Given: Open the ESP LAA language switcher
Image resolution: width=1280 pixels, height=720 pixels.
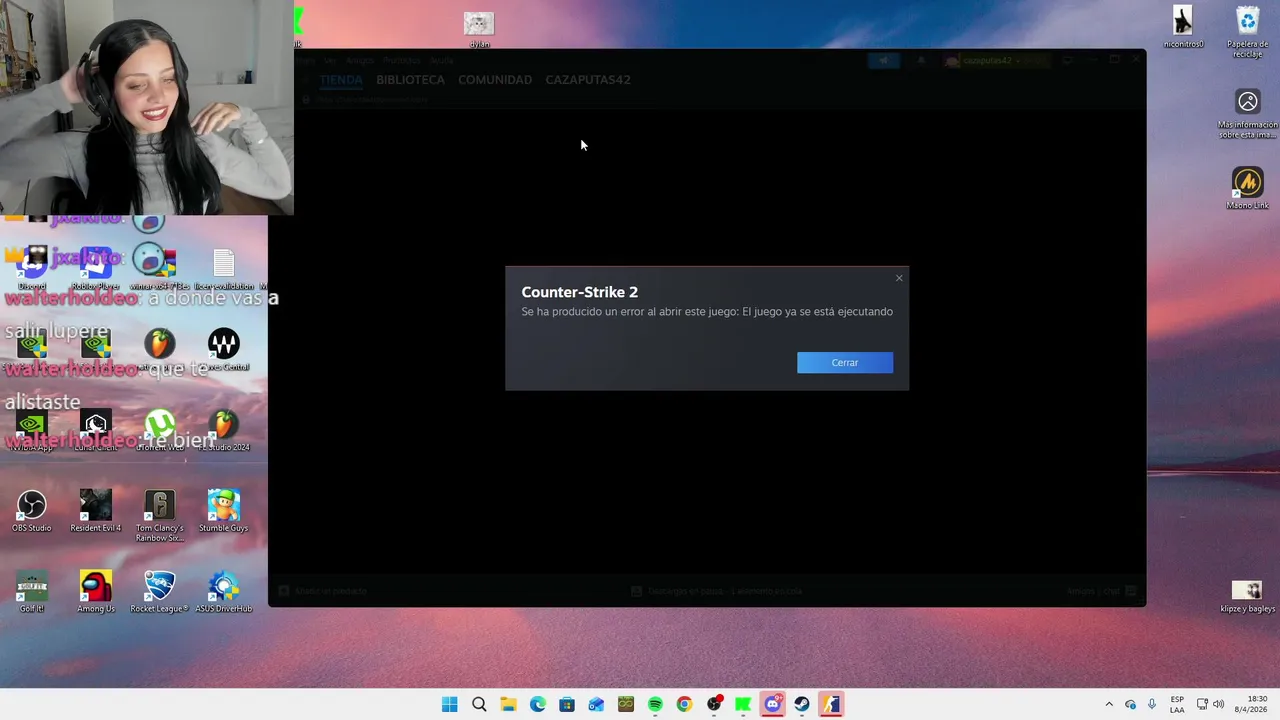Looking at the screenshot, I should tap(1177, 704).
